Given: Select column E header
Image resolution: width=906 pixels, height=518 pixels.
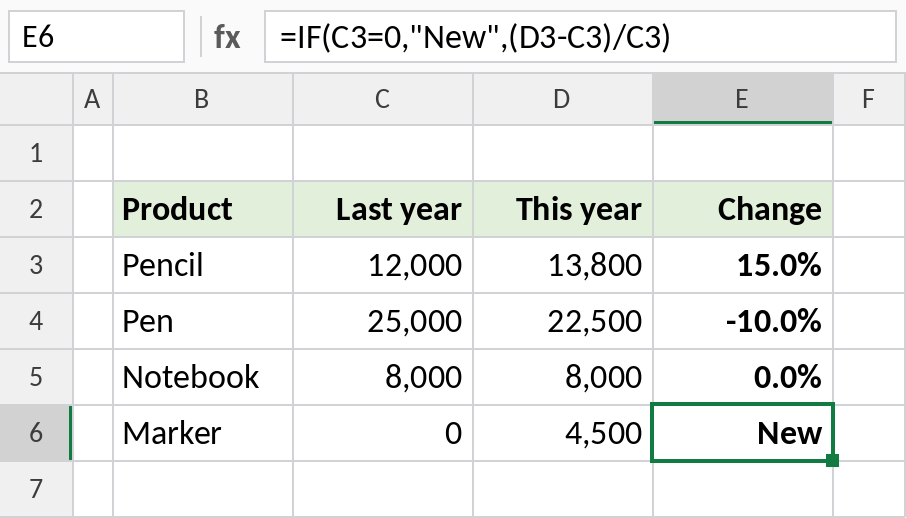Looking at the screenshot, I should (742, 99).
